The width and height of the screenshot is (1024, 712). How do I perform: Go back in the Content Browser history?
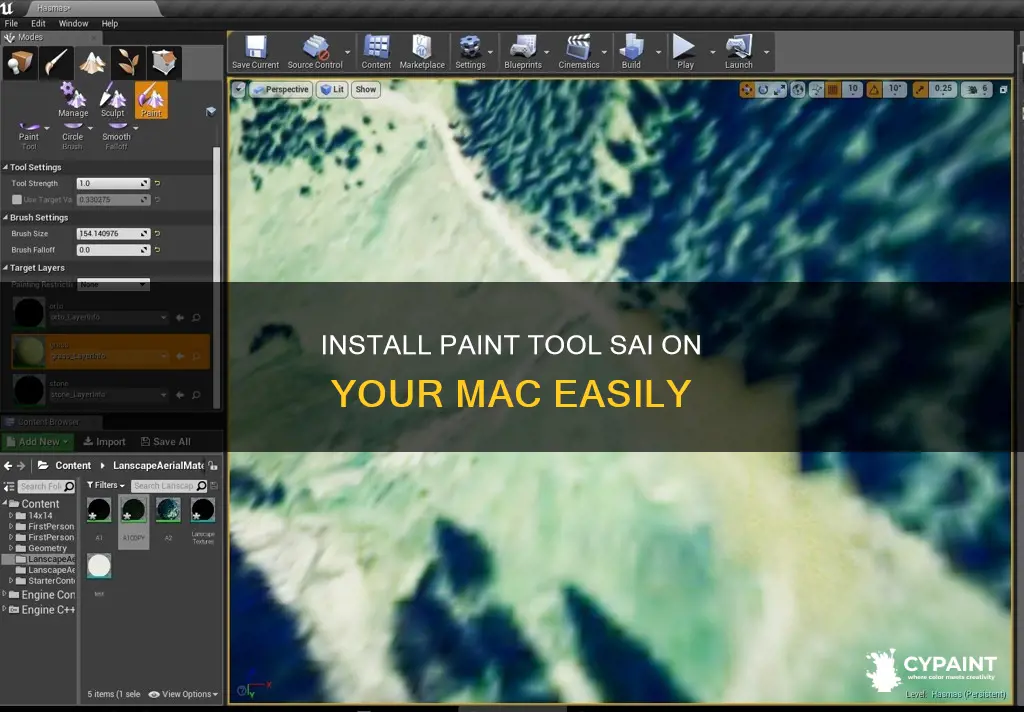tap(8, 466)
